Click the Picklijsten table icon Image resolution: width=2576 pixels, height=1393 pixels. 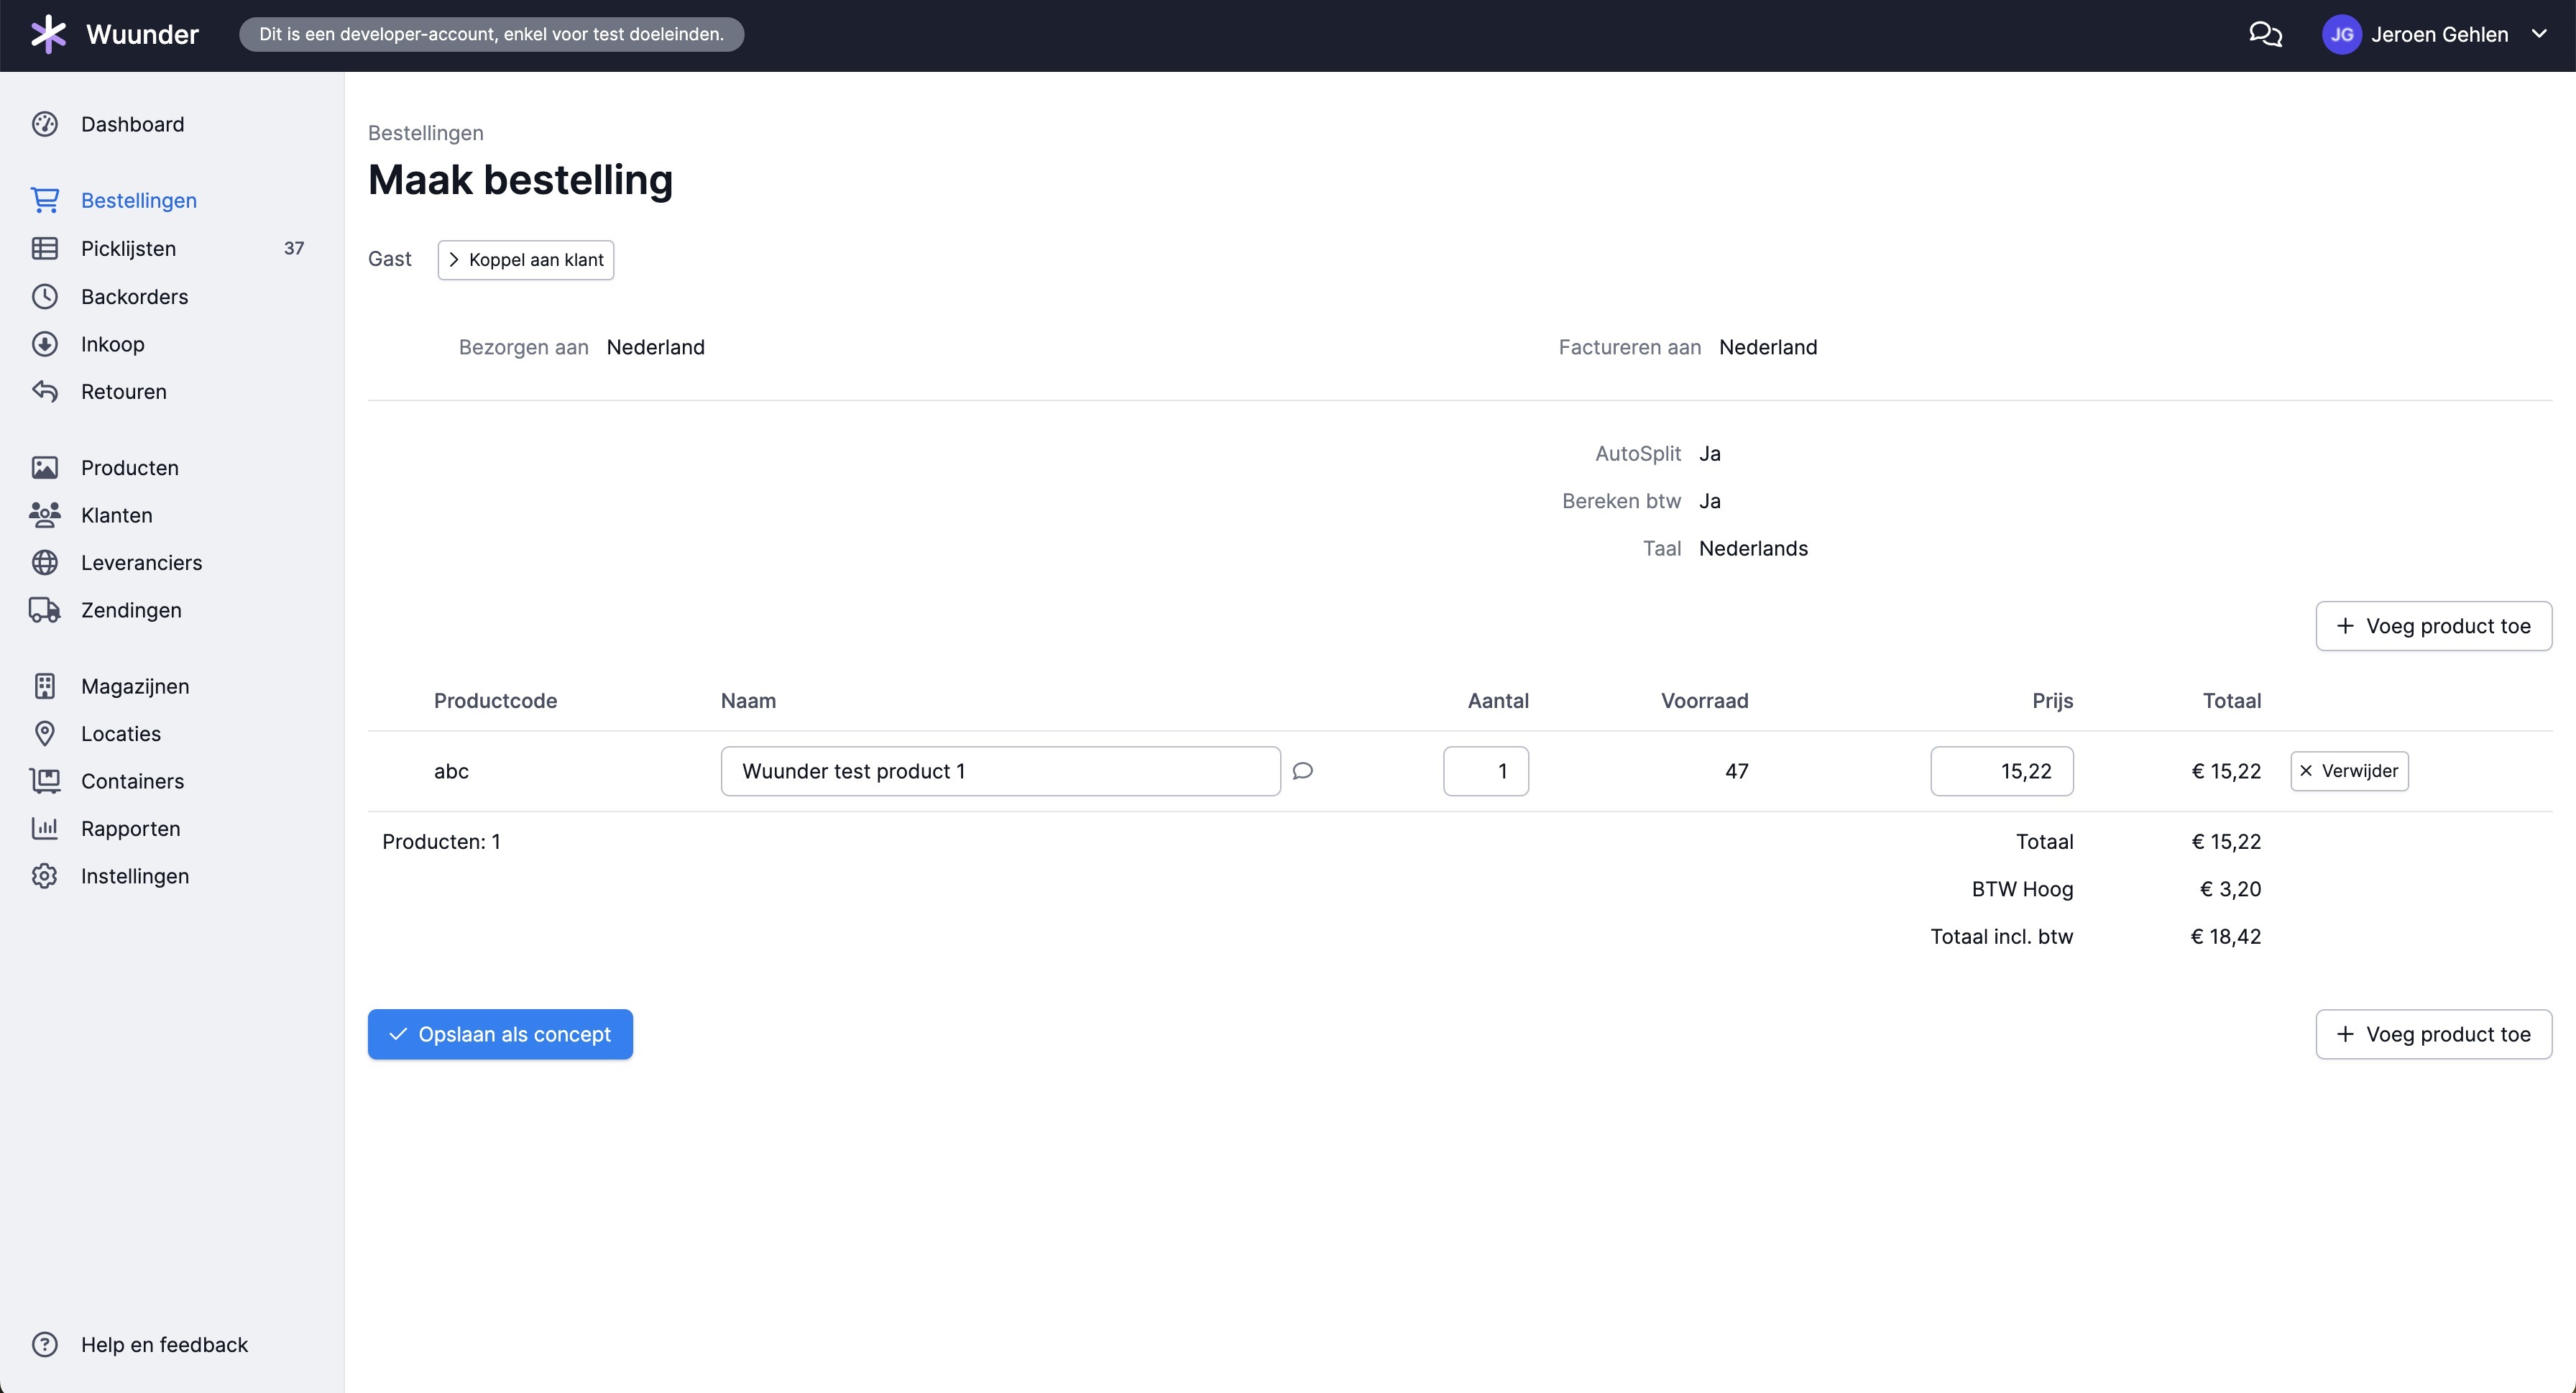click(45, 248)
